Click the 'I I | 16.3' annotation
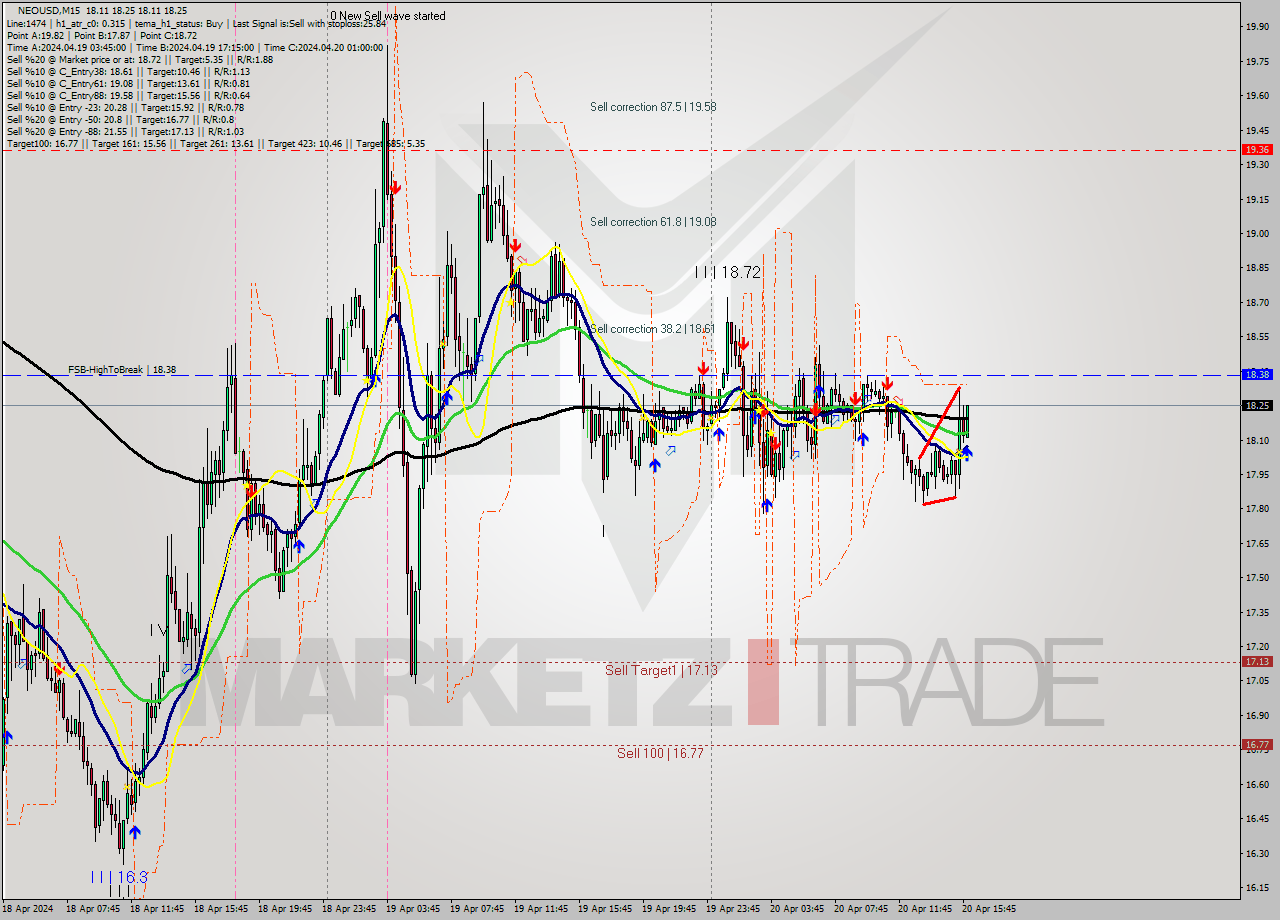The image size is (1280, 920). click(119, 877)
